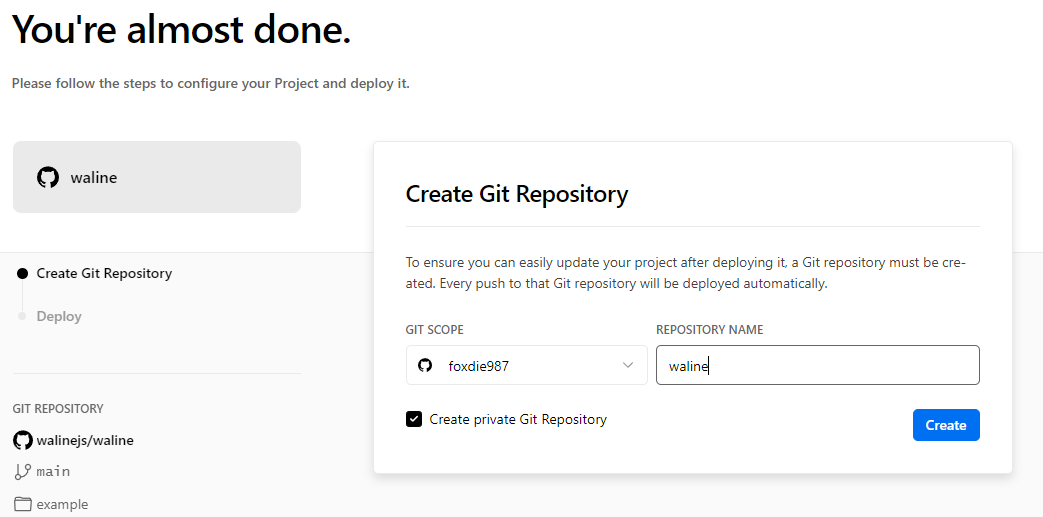Click the GitHub icon inside the Git Scope field
The width and height of the screenshot is (1043, 517).
coord(425,366)
